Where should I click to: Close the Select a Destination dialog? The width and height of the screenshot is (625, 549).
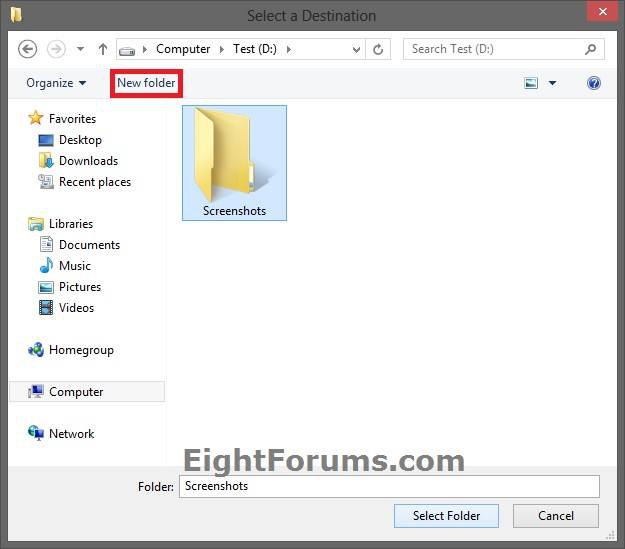pos(603,12)
